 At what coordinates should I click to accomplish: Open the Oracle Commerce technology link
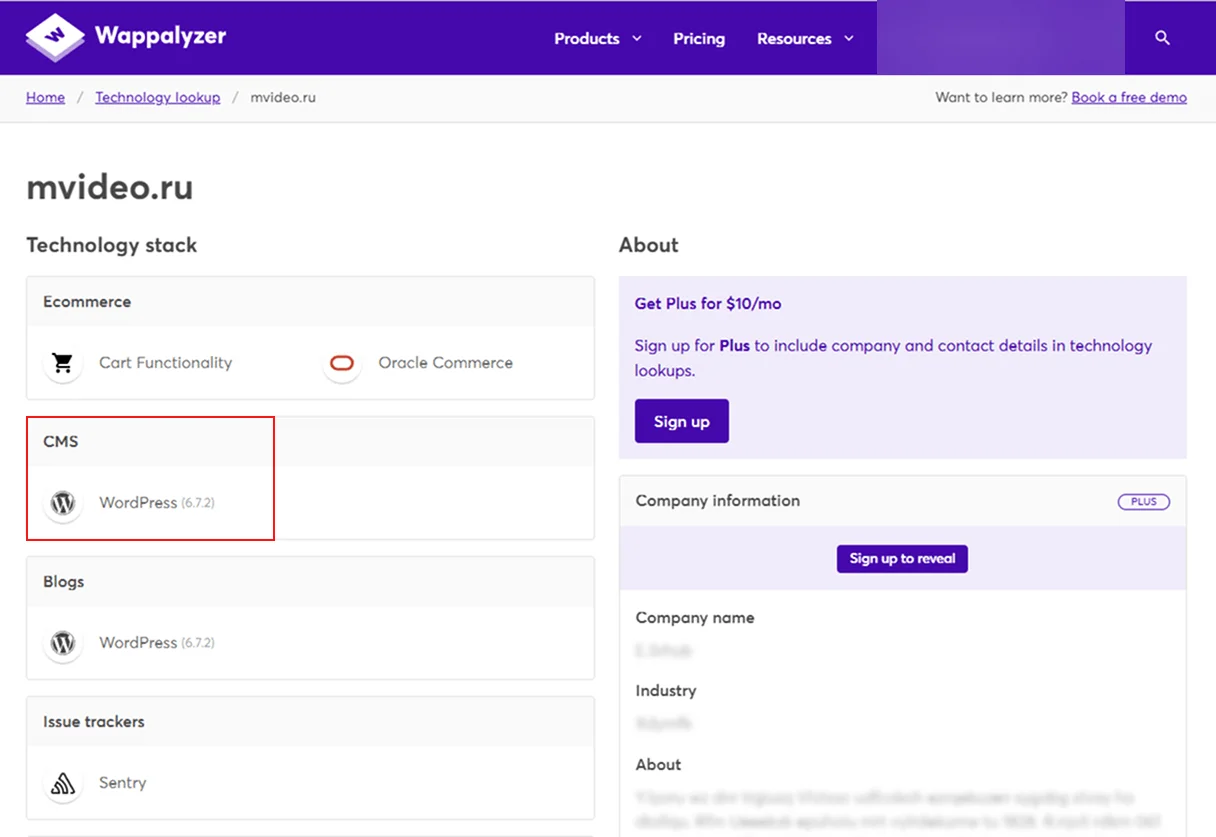(x=445, y=363)
